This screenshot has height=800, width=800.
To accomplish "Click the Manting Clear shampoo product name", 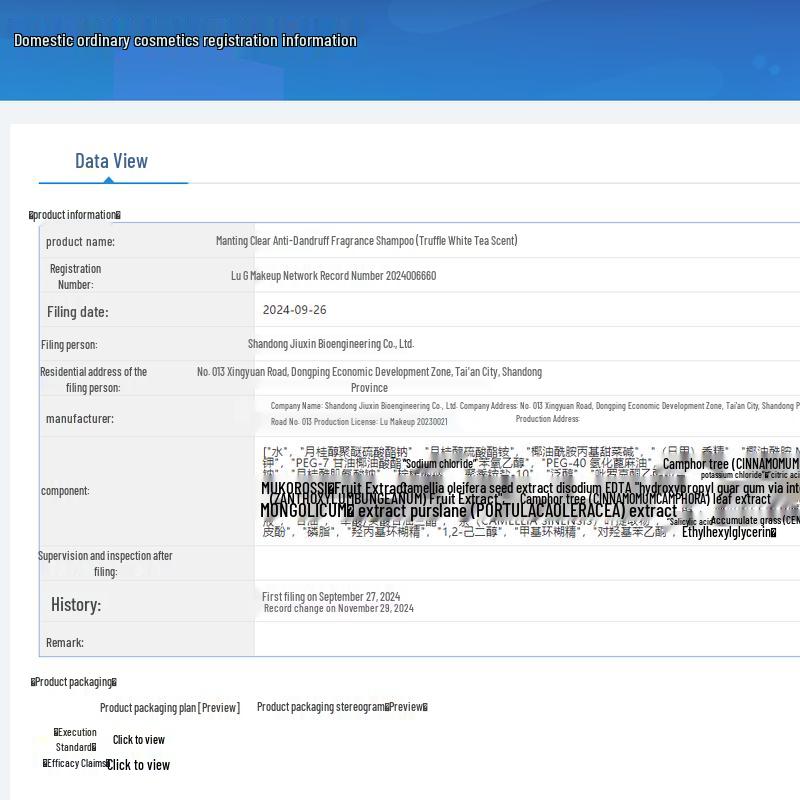I will coord(366,241).
